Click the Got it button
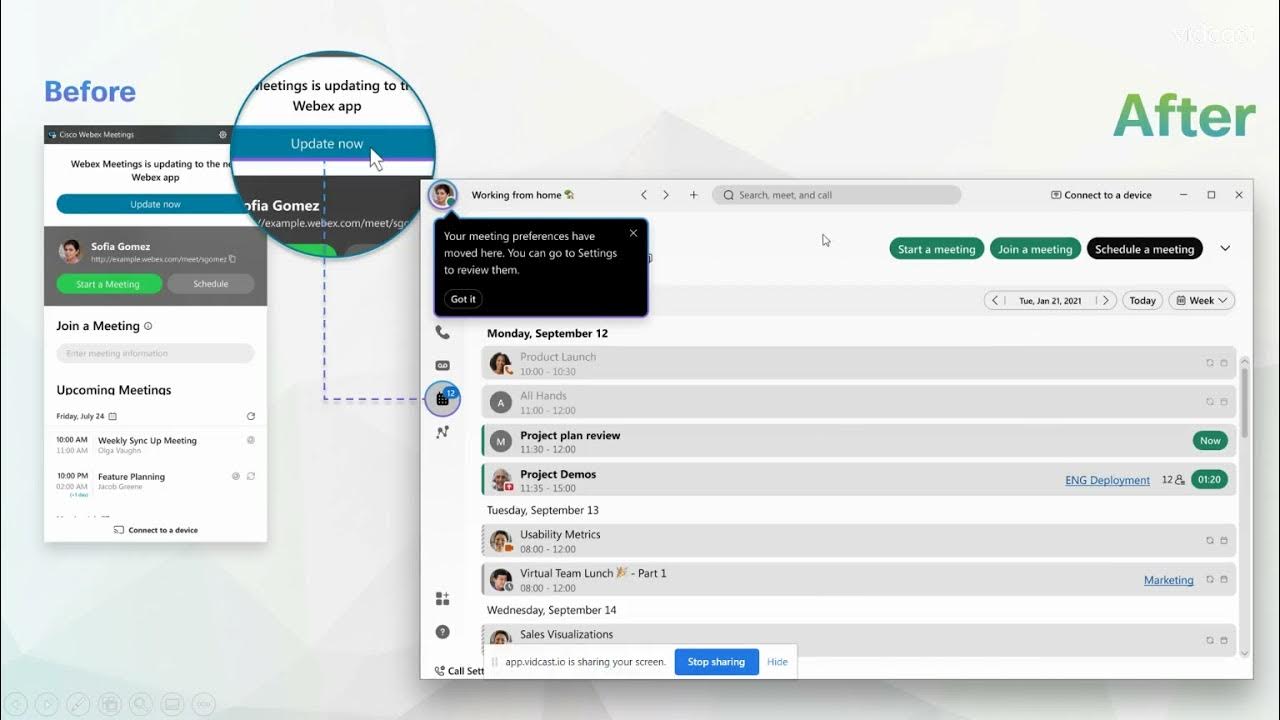 point(463,299)
